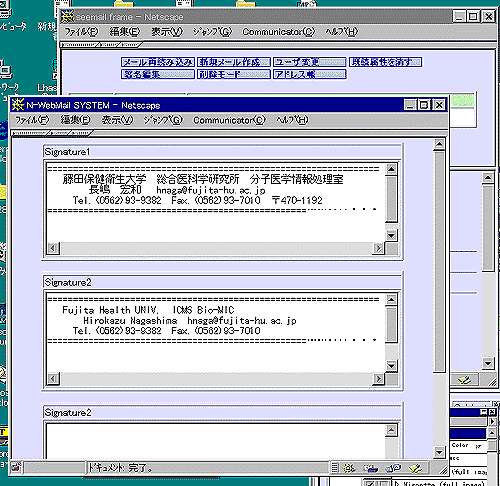Open ヘルプ(H) menu in seemail frame window
The height and width of the screenshot is (486, 500).
coord(341,32)
